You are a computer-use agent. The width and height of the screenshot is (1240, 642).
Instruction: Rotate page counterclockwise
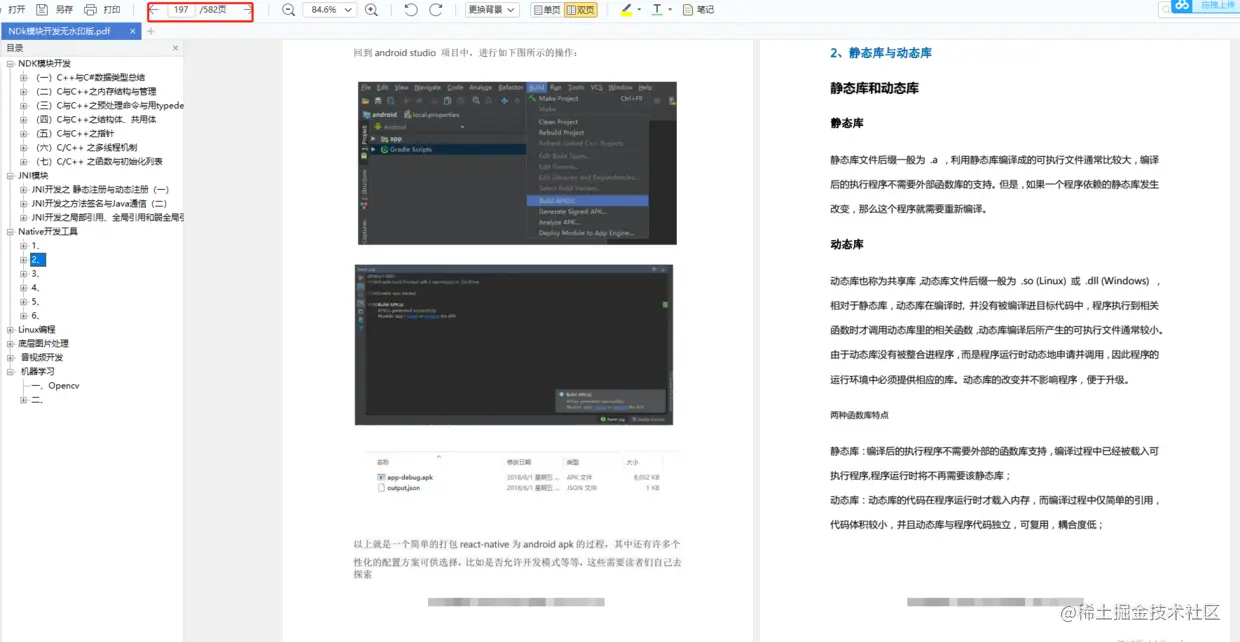tap(411, 9)
